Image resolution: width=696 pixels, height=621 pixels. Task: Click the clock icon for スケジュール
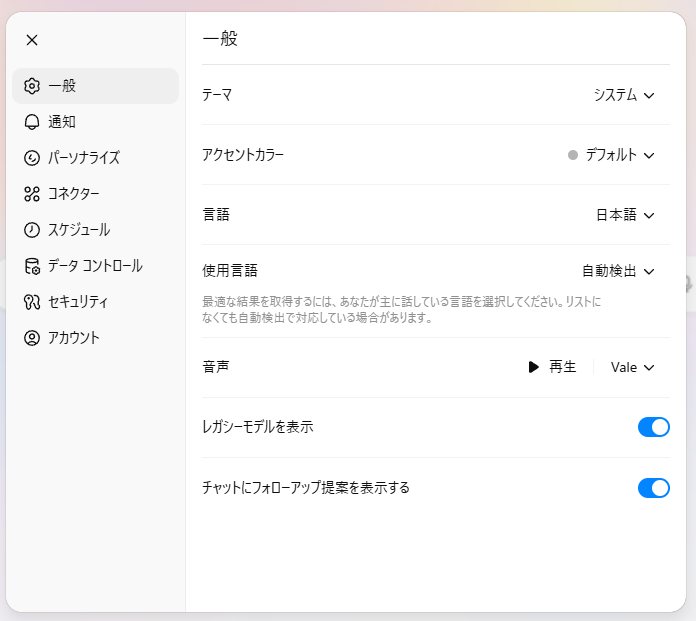32,230
